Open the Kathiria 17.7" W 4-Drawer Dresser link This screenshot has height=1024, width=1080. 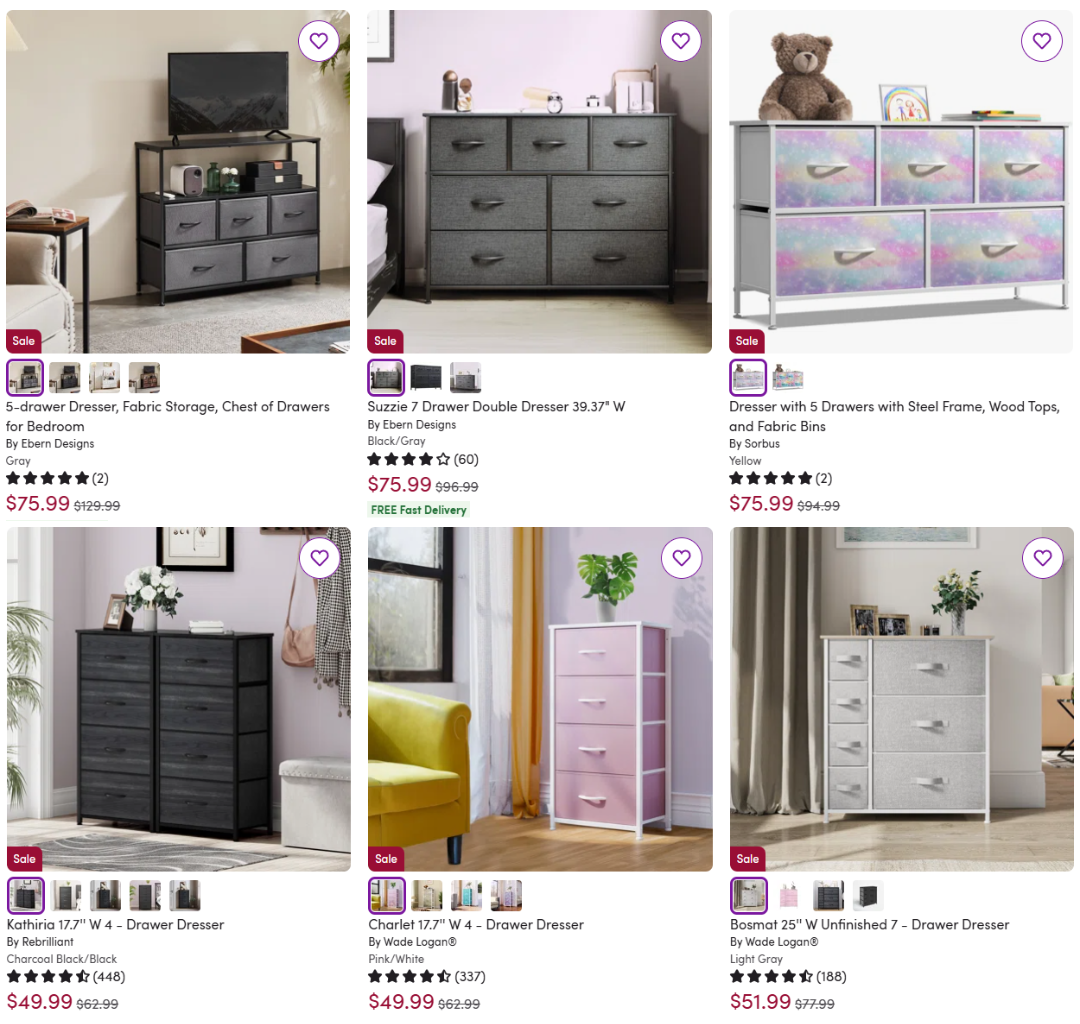pos(115,924)
